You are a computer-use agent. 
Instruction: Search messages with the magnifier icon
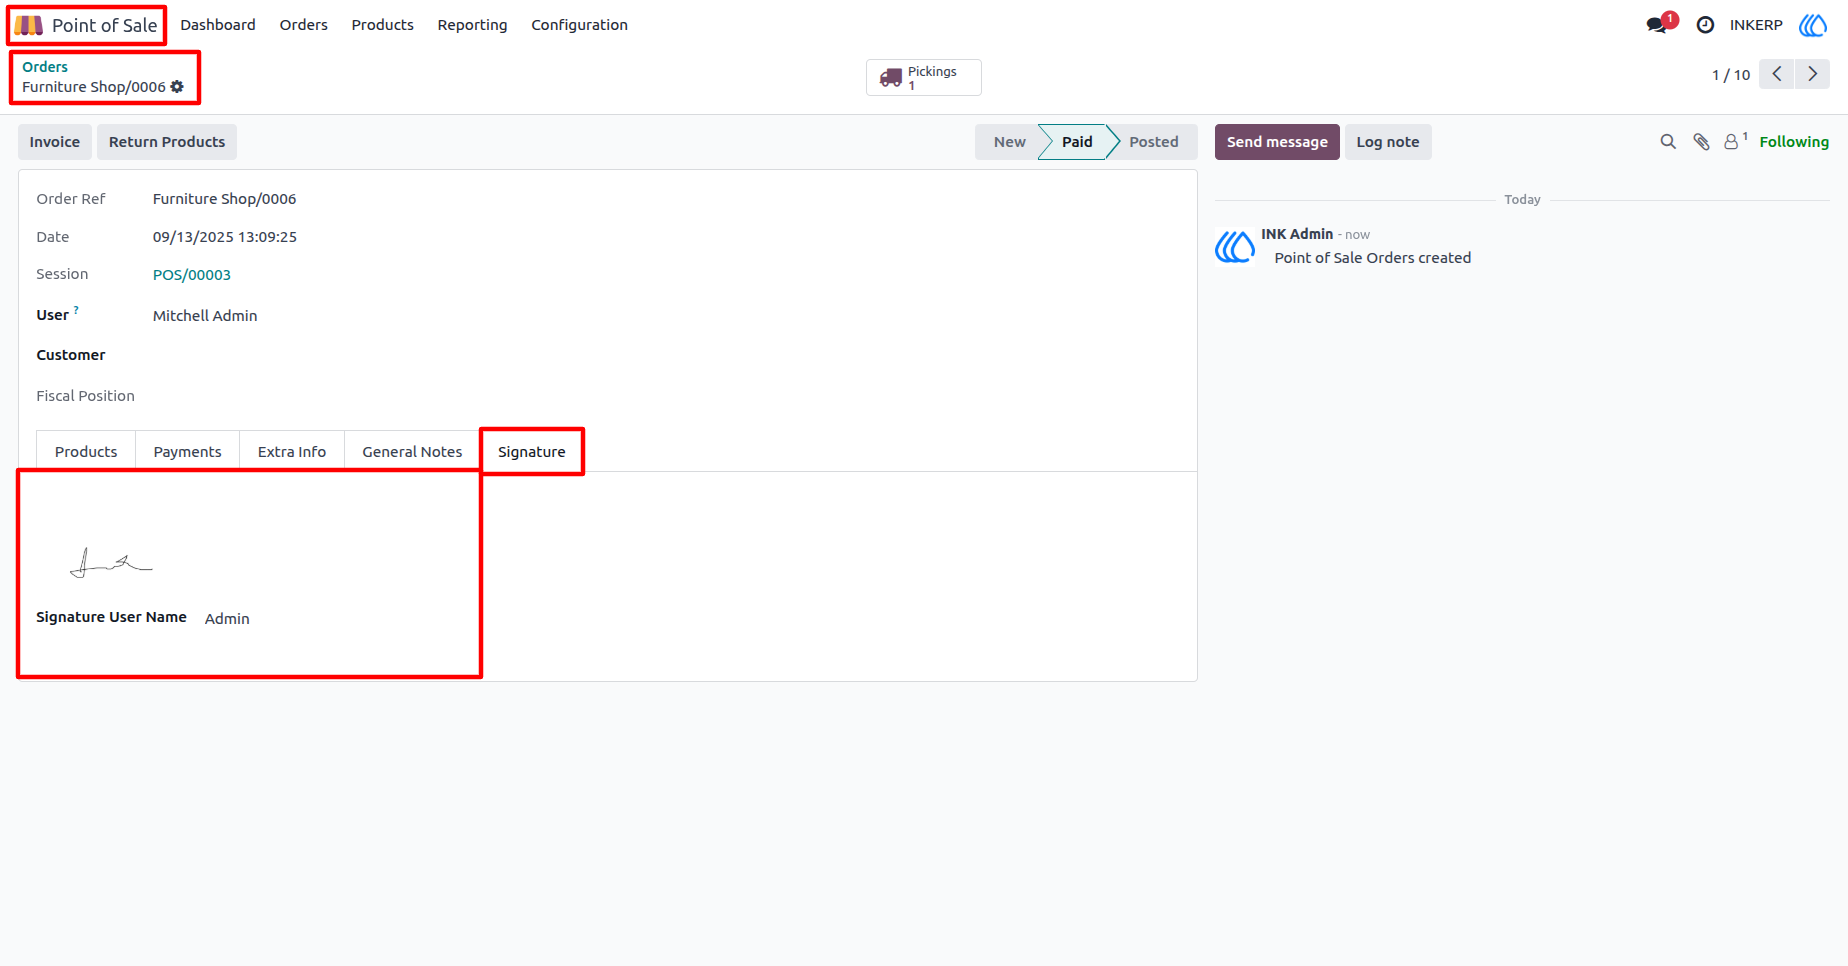pos(1668,142)
